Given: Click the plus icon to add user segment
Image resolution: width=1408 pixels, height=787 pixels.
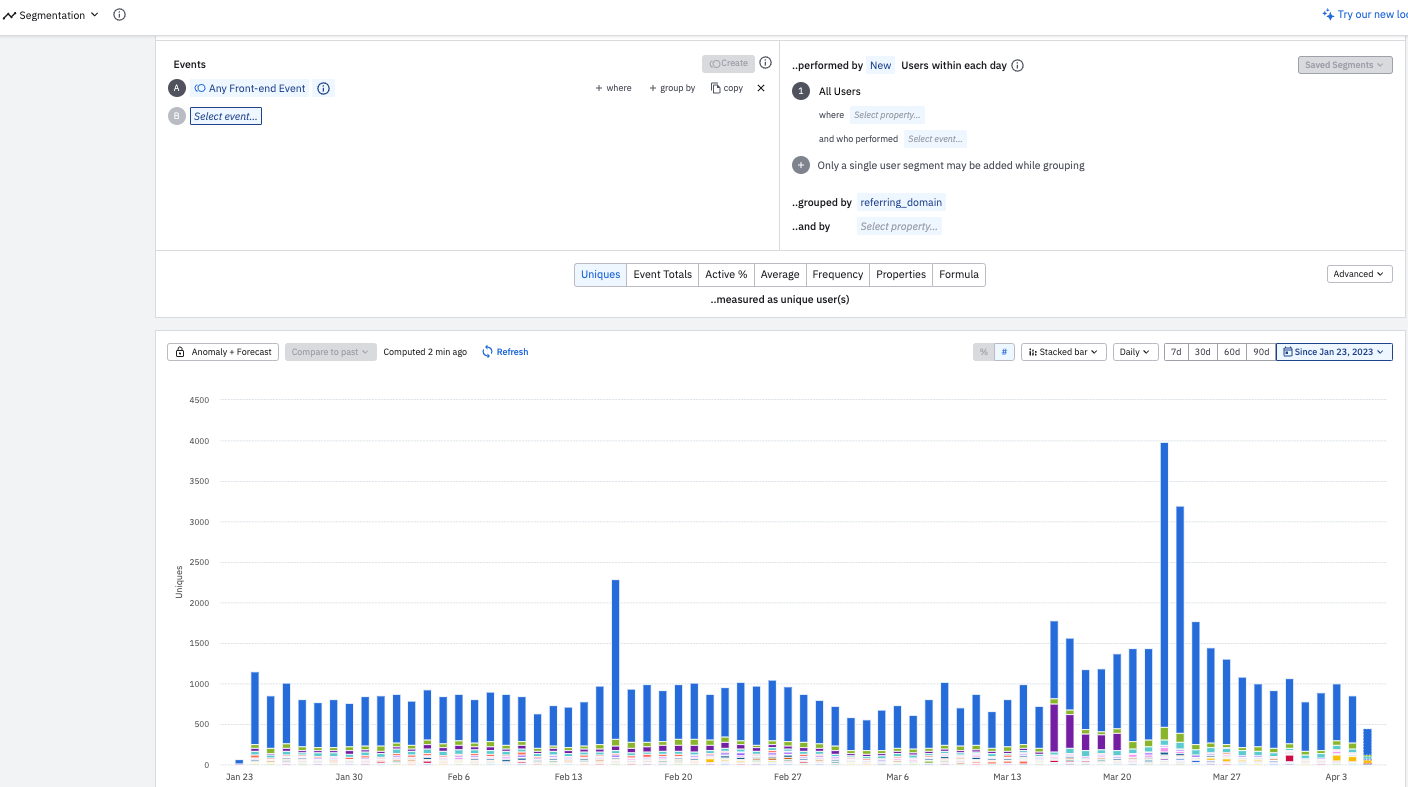Looking at the screenshot, I should [x=801, y=165].
